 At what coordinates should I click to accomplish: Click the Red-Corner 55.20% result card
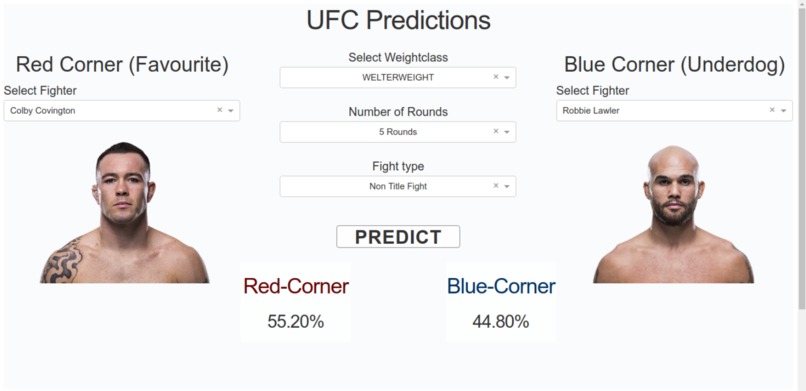click(296, 302)
